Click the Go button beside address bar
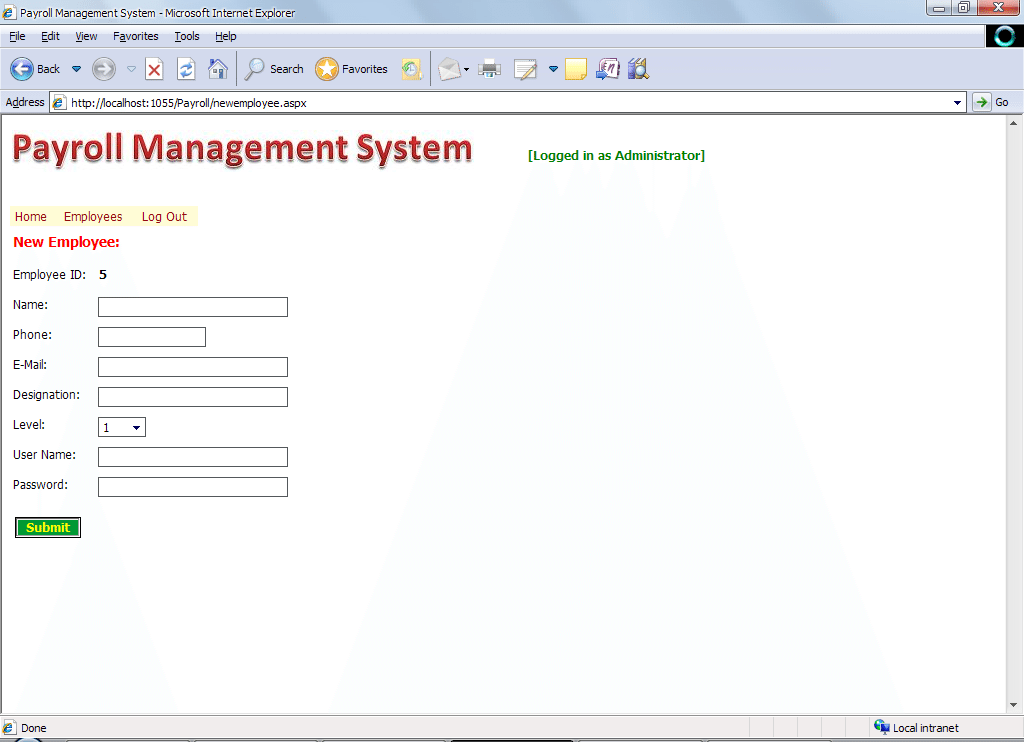Screen dimensions: 1024x742 click(x=992, y=102)
